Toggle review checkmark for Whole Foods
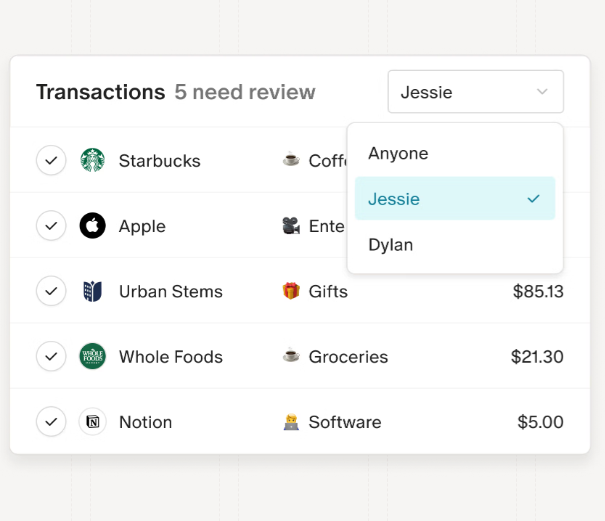The width and height of the screenshot is (605, 521). (51, 356)
